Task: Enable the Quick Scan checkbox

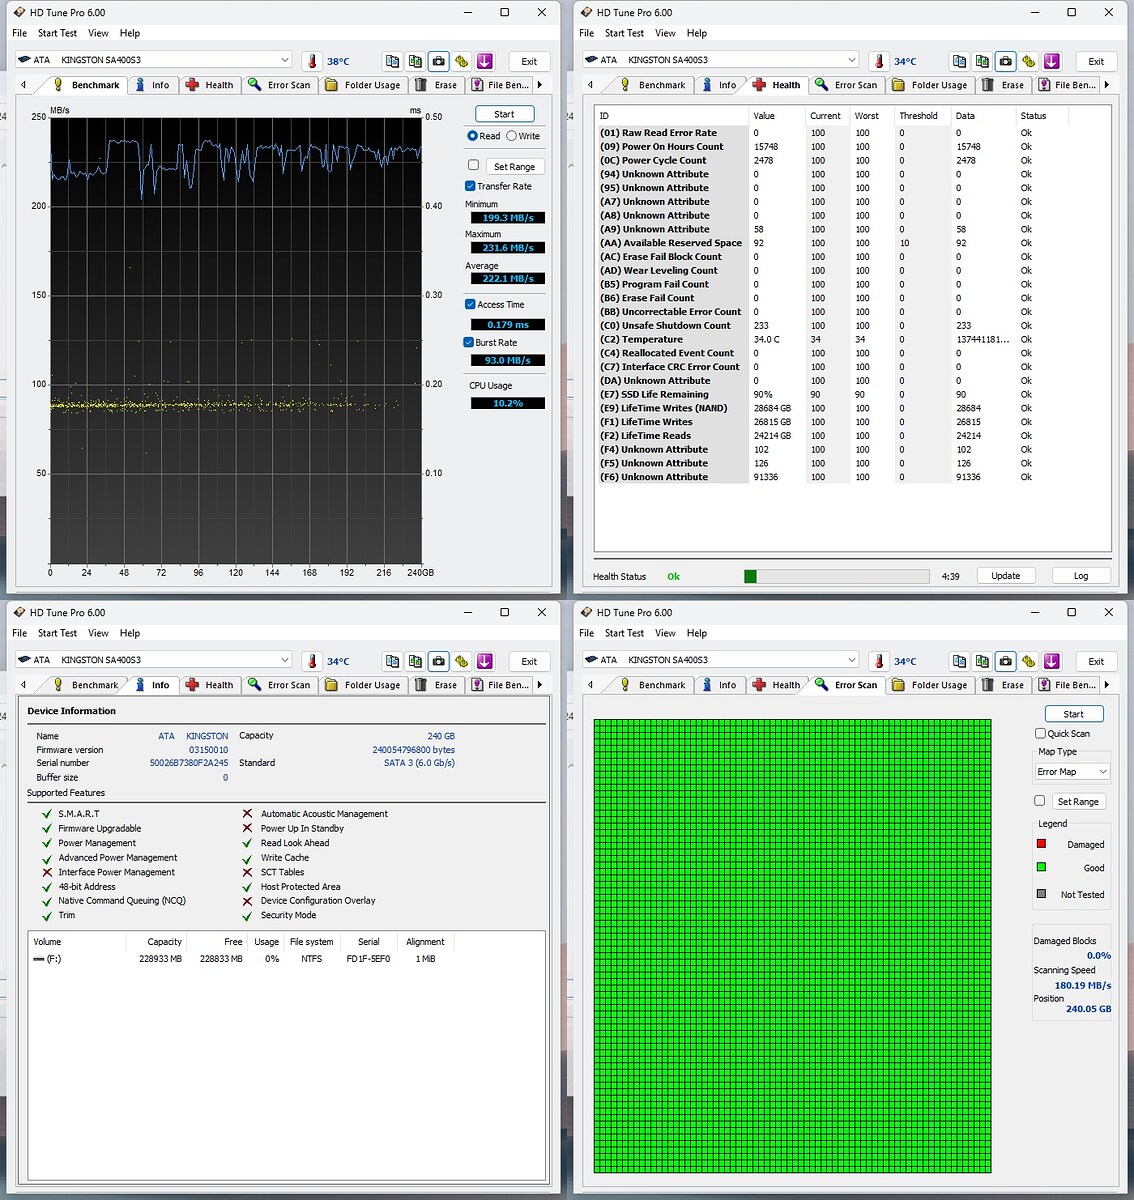Action: coord(1040,733)
